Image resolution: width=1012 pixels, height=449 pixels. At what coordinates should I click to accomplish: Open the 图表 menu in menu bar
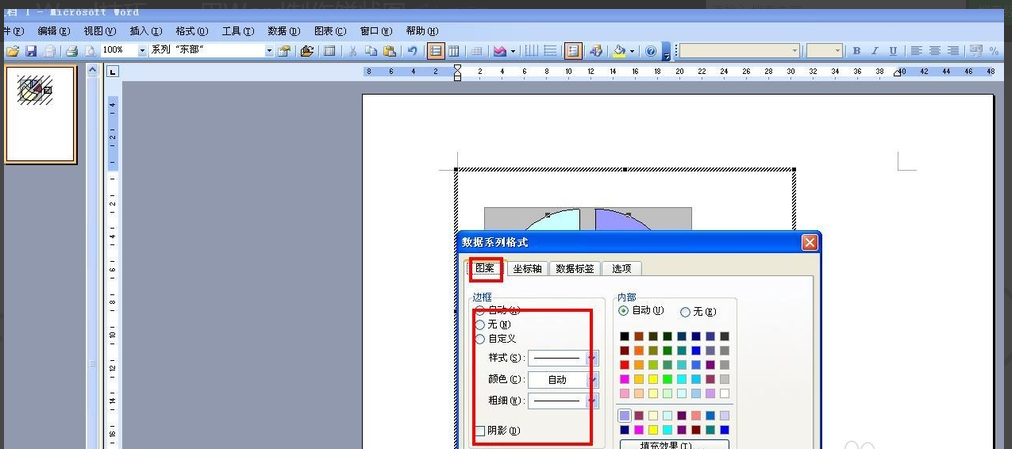[329, 31]
